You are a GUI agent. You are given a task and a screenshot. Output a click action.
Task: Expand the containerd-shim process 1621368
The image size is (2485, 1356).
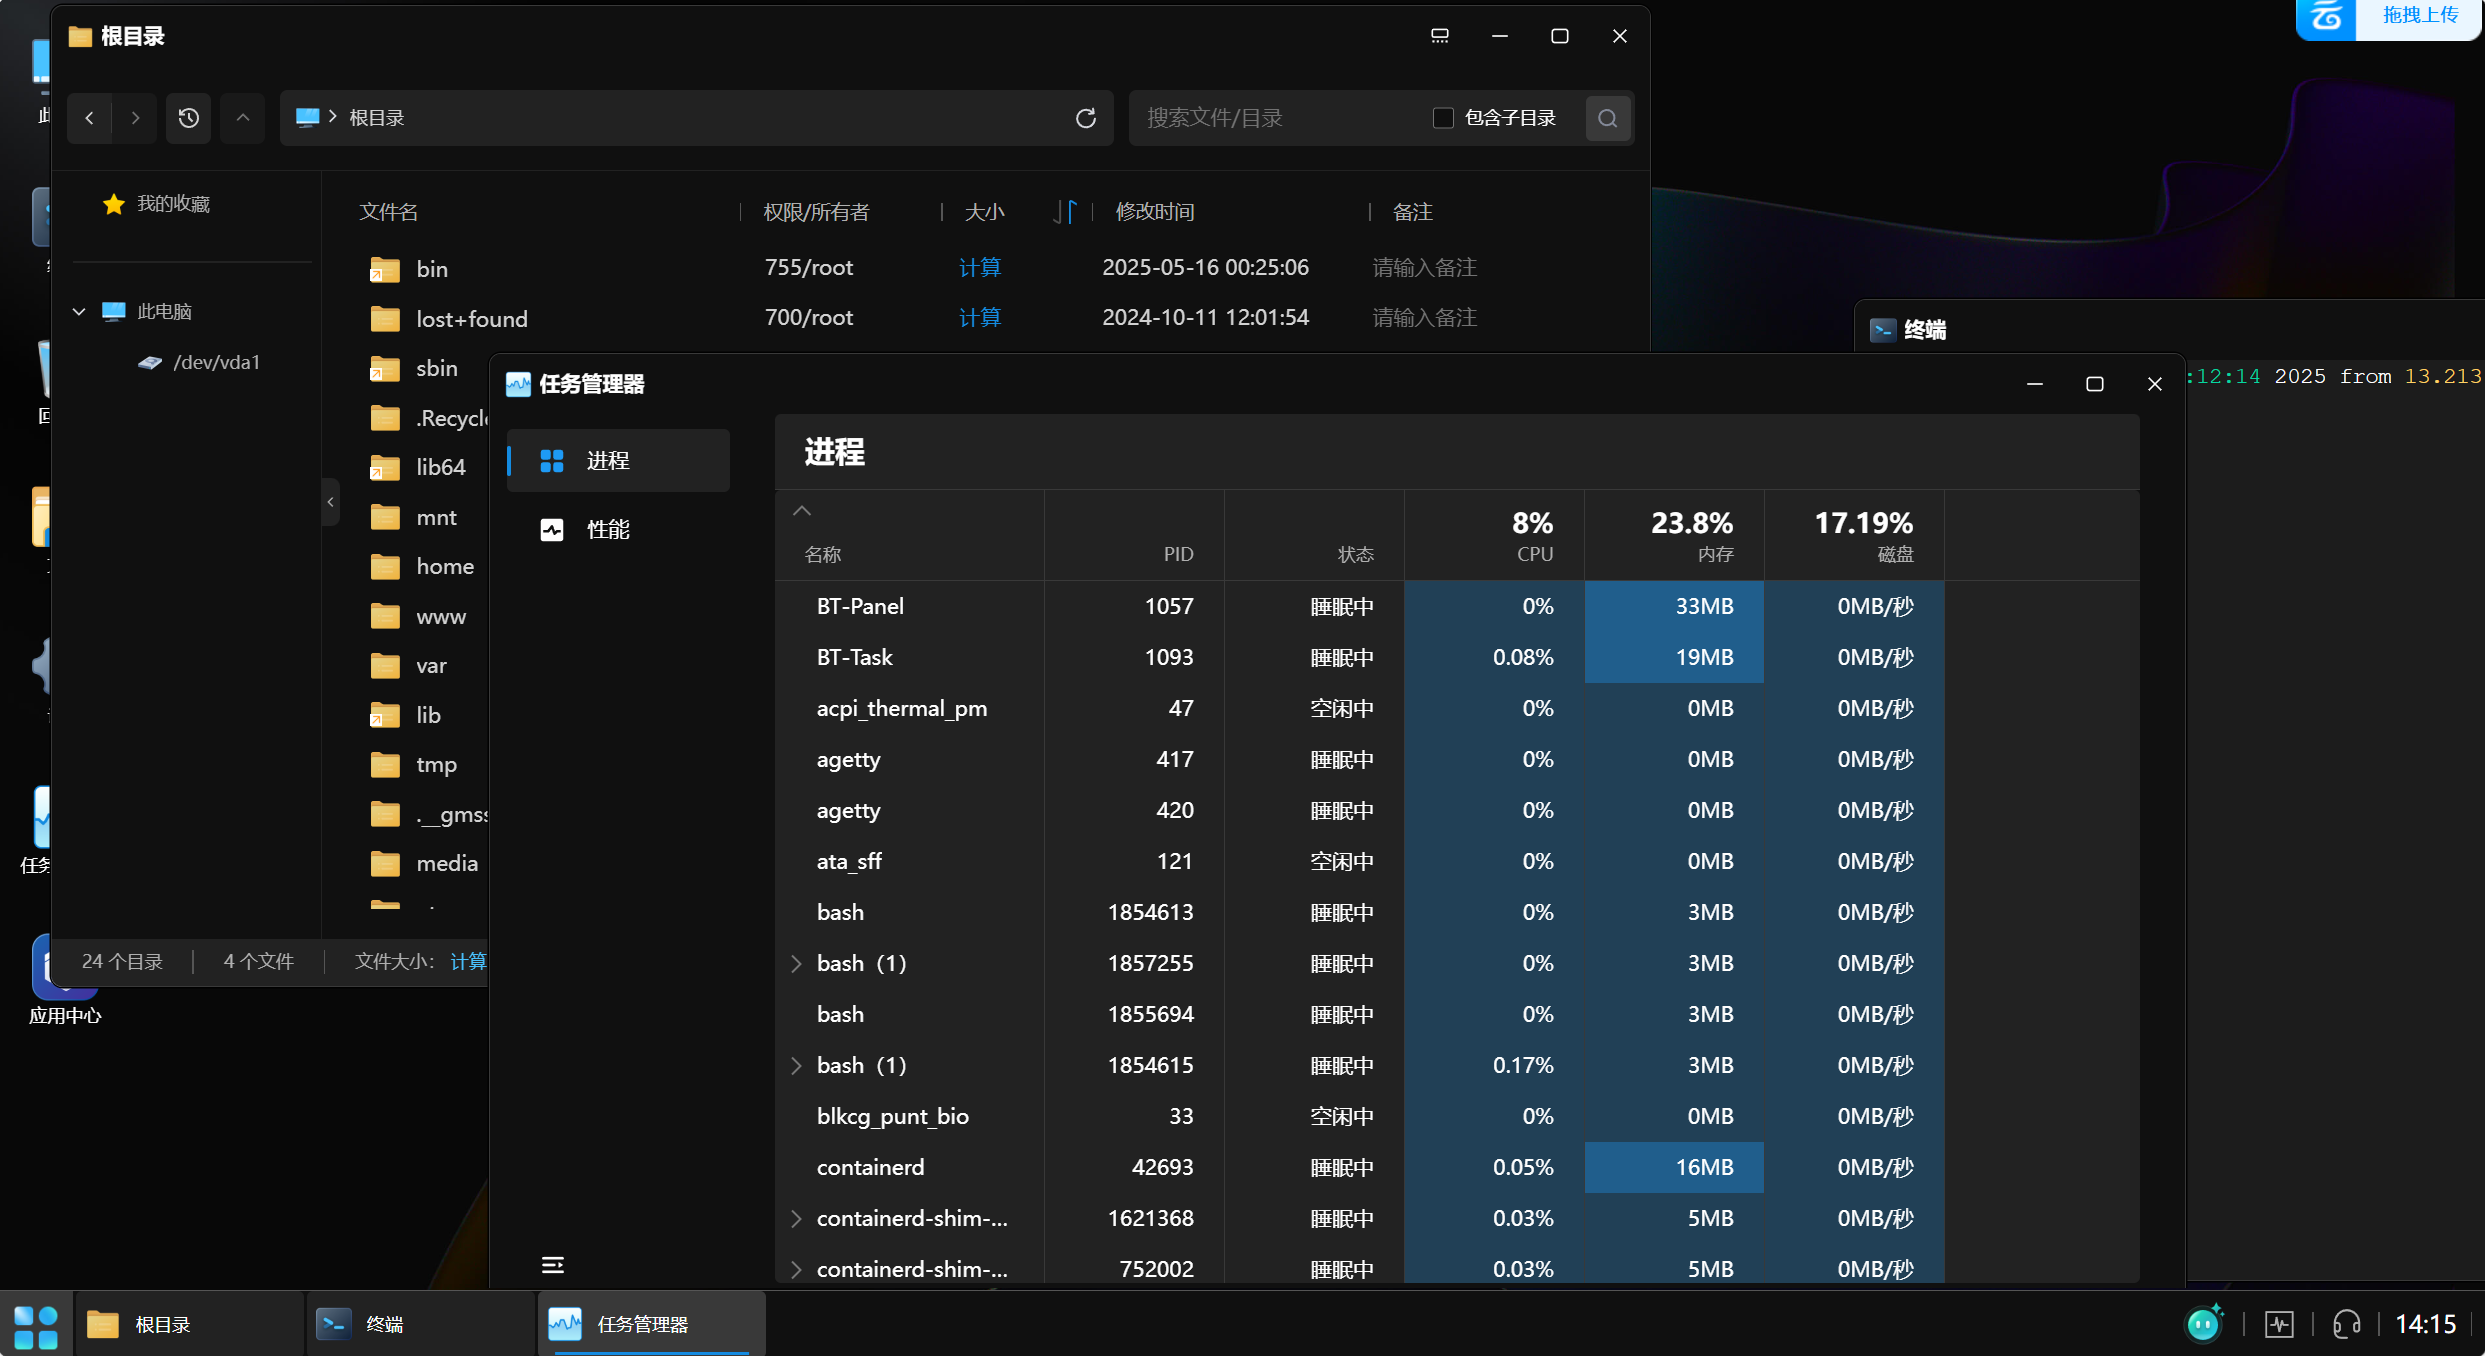[x=796, y=1218]
